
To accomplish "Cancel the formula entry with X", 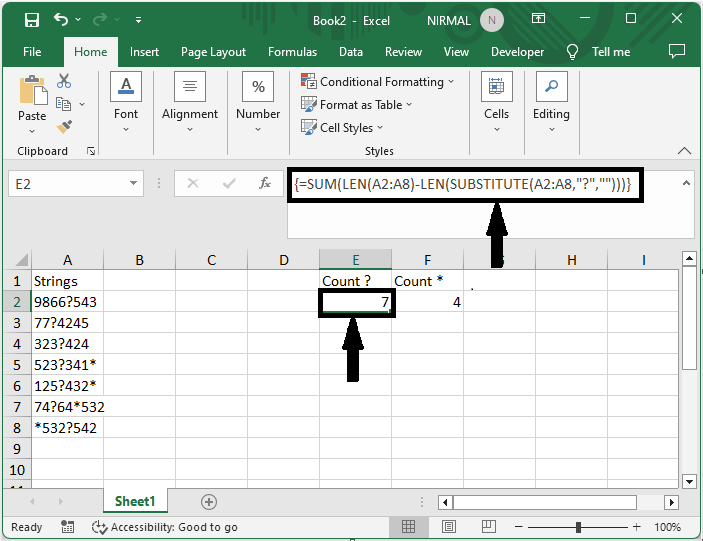I will (193, 183).
